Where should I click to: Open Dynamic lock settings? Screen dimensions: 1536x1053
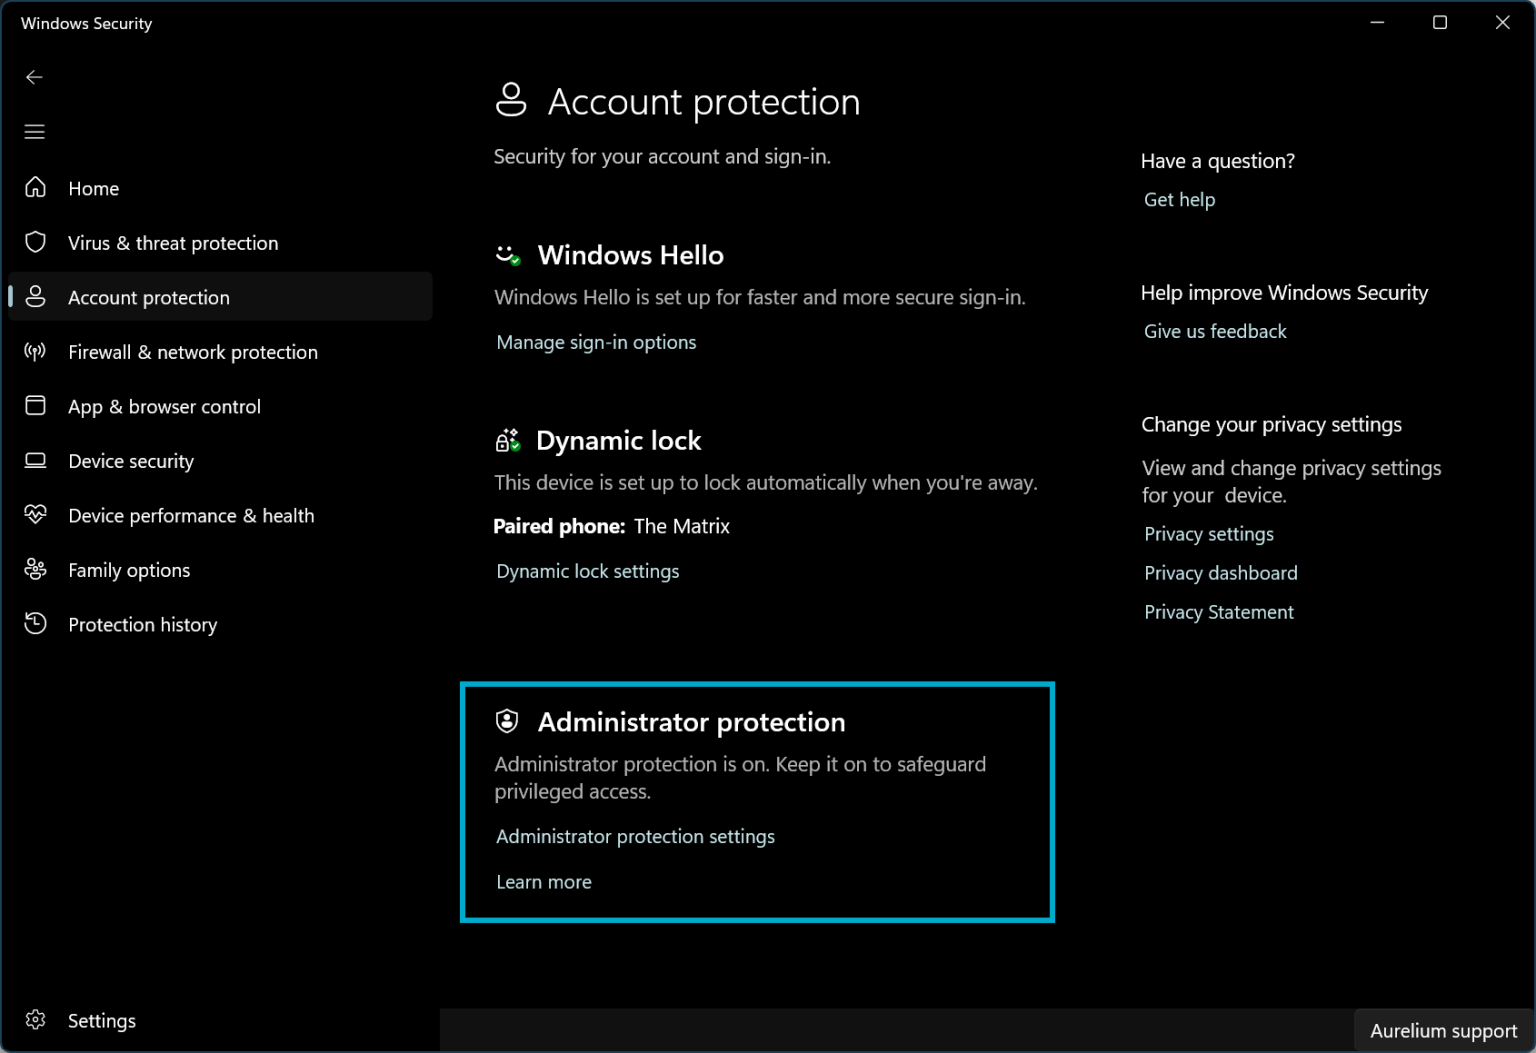click(587, 571)
